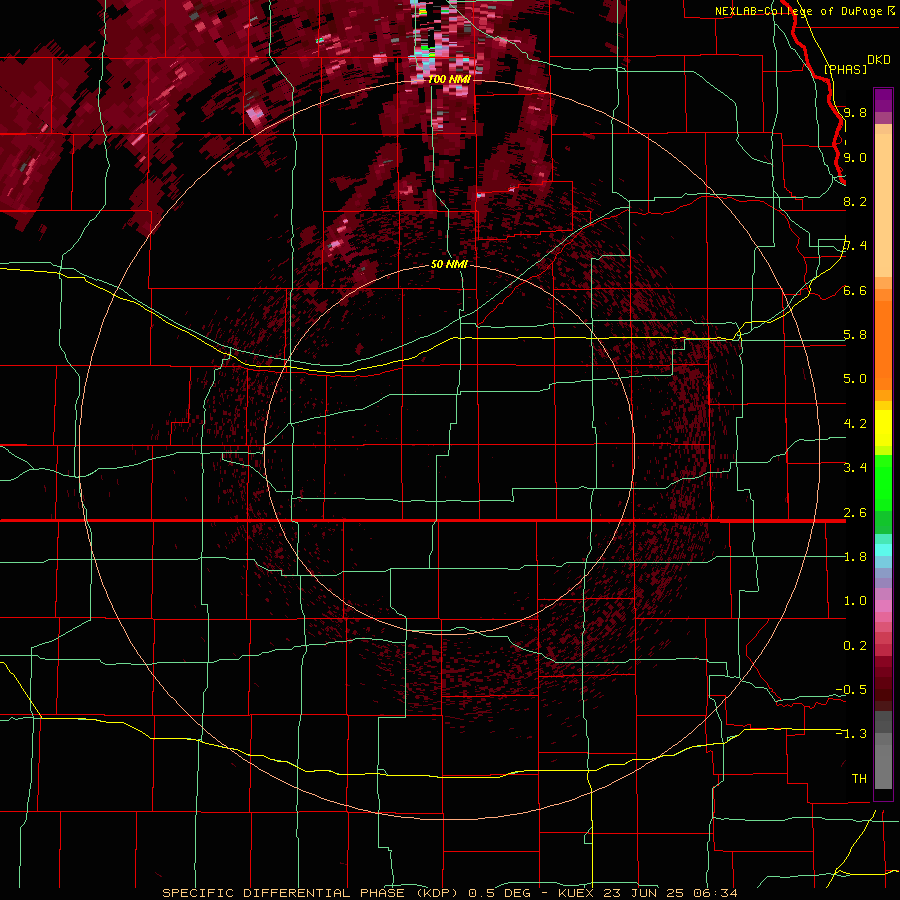Click the -0.5 value on the scale
Viewport: 900px width, 900px height.
click(851, 690)
